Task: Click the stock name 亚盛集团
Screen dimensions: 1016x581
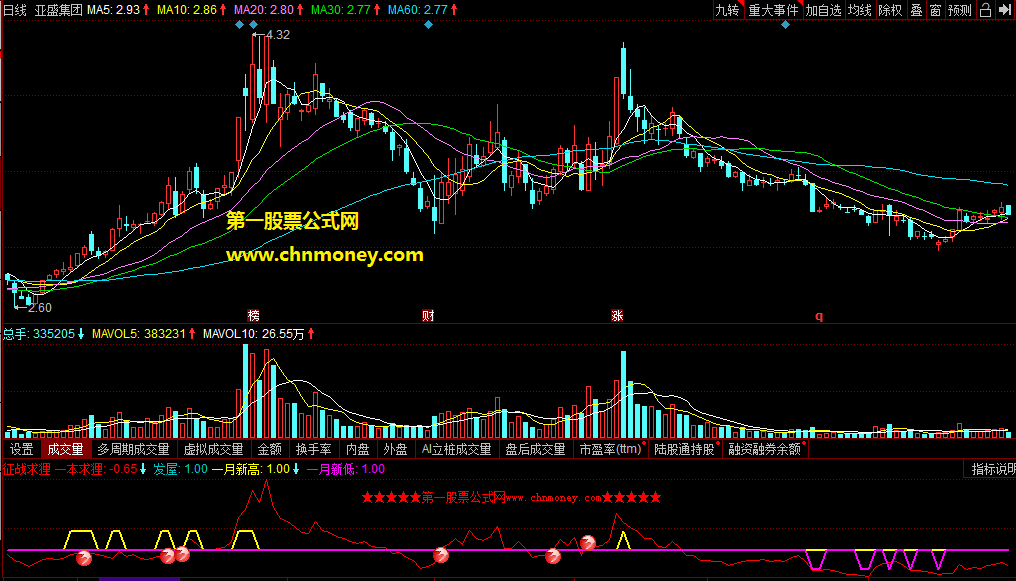Action: tap(59, 10)
